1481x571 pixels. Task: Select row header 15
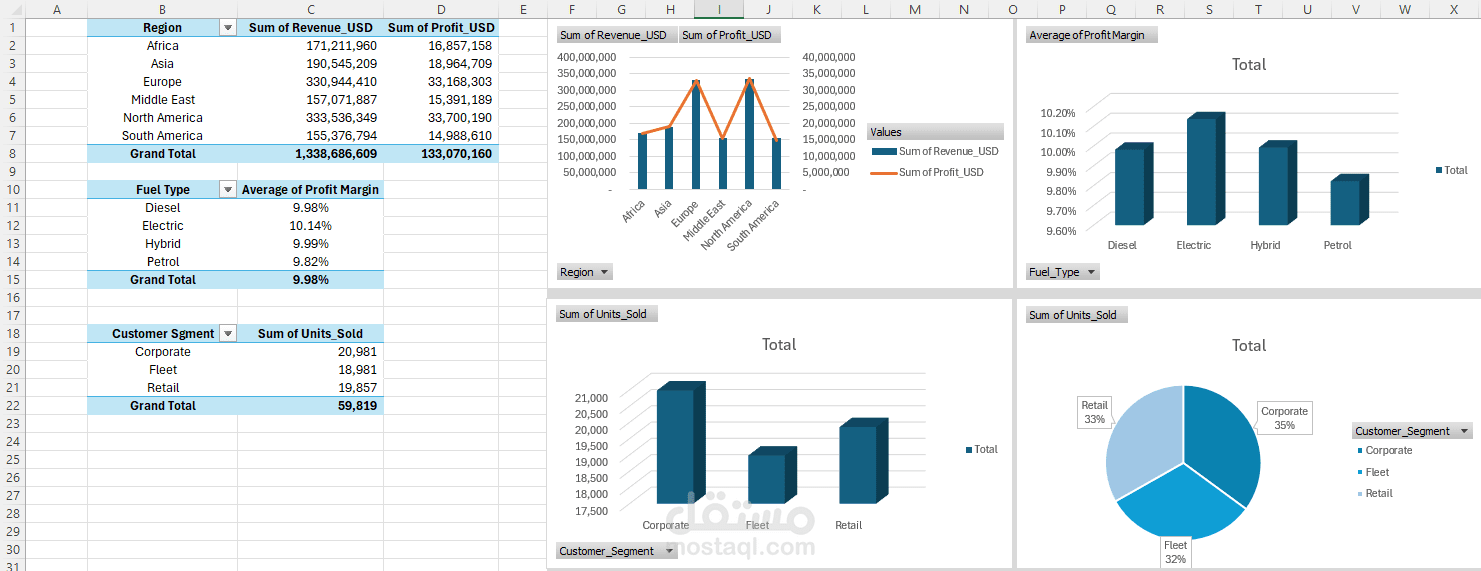click(x=12, y=280)
